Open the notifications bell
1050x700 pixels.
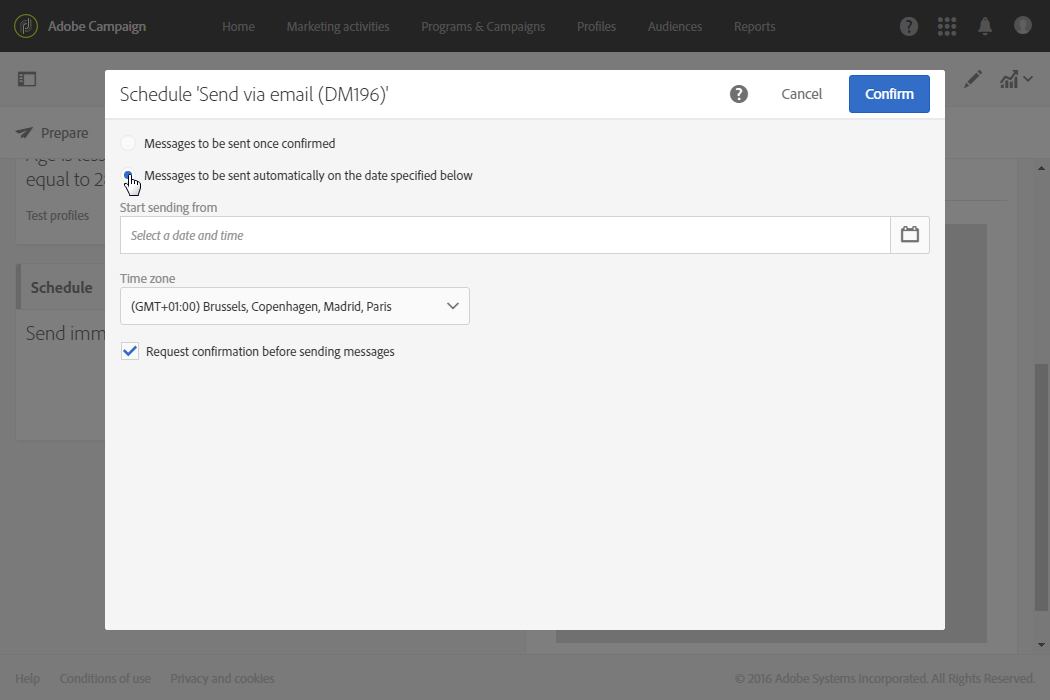pyautogui.click(x=985, y=27)
